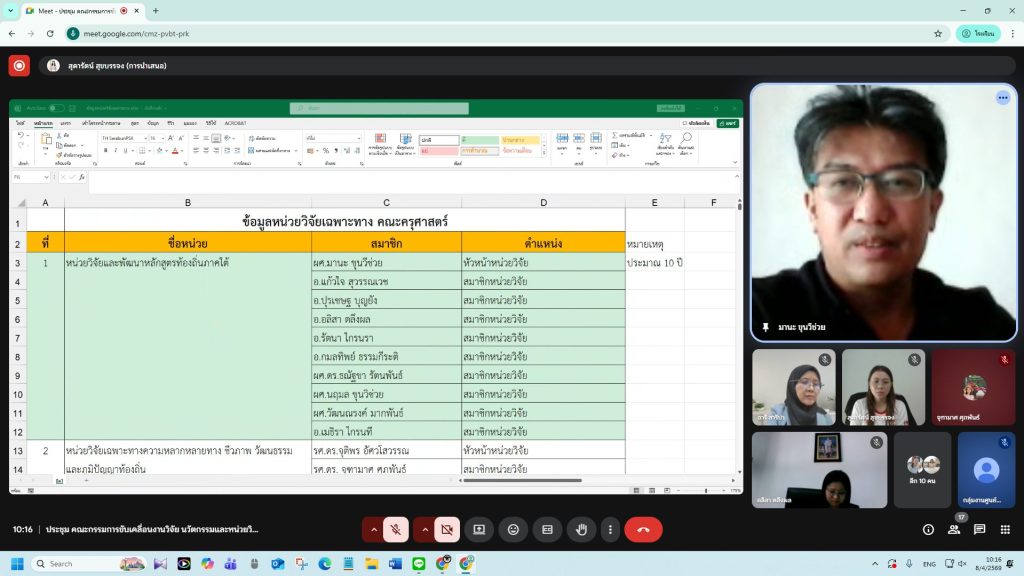Open the activities grid icon
Viewport: 1024px width, 576px height.
[1004, 530]
